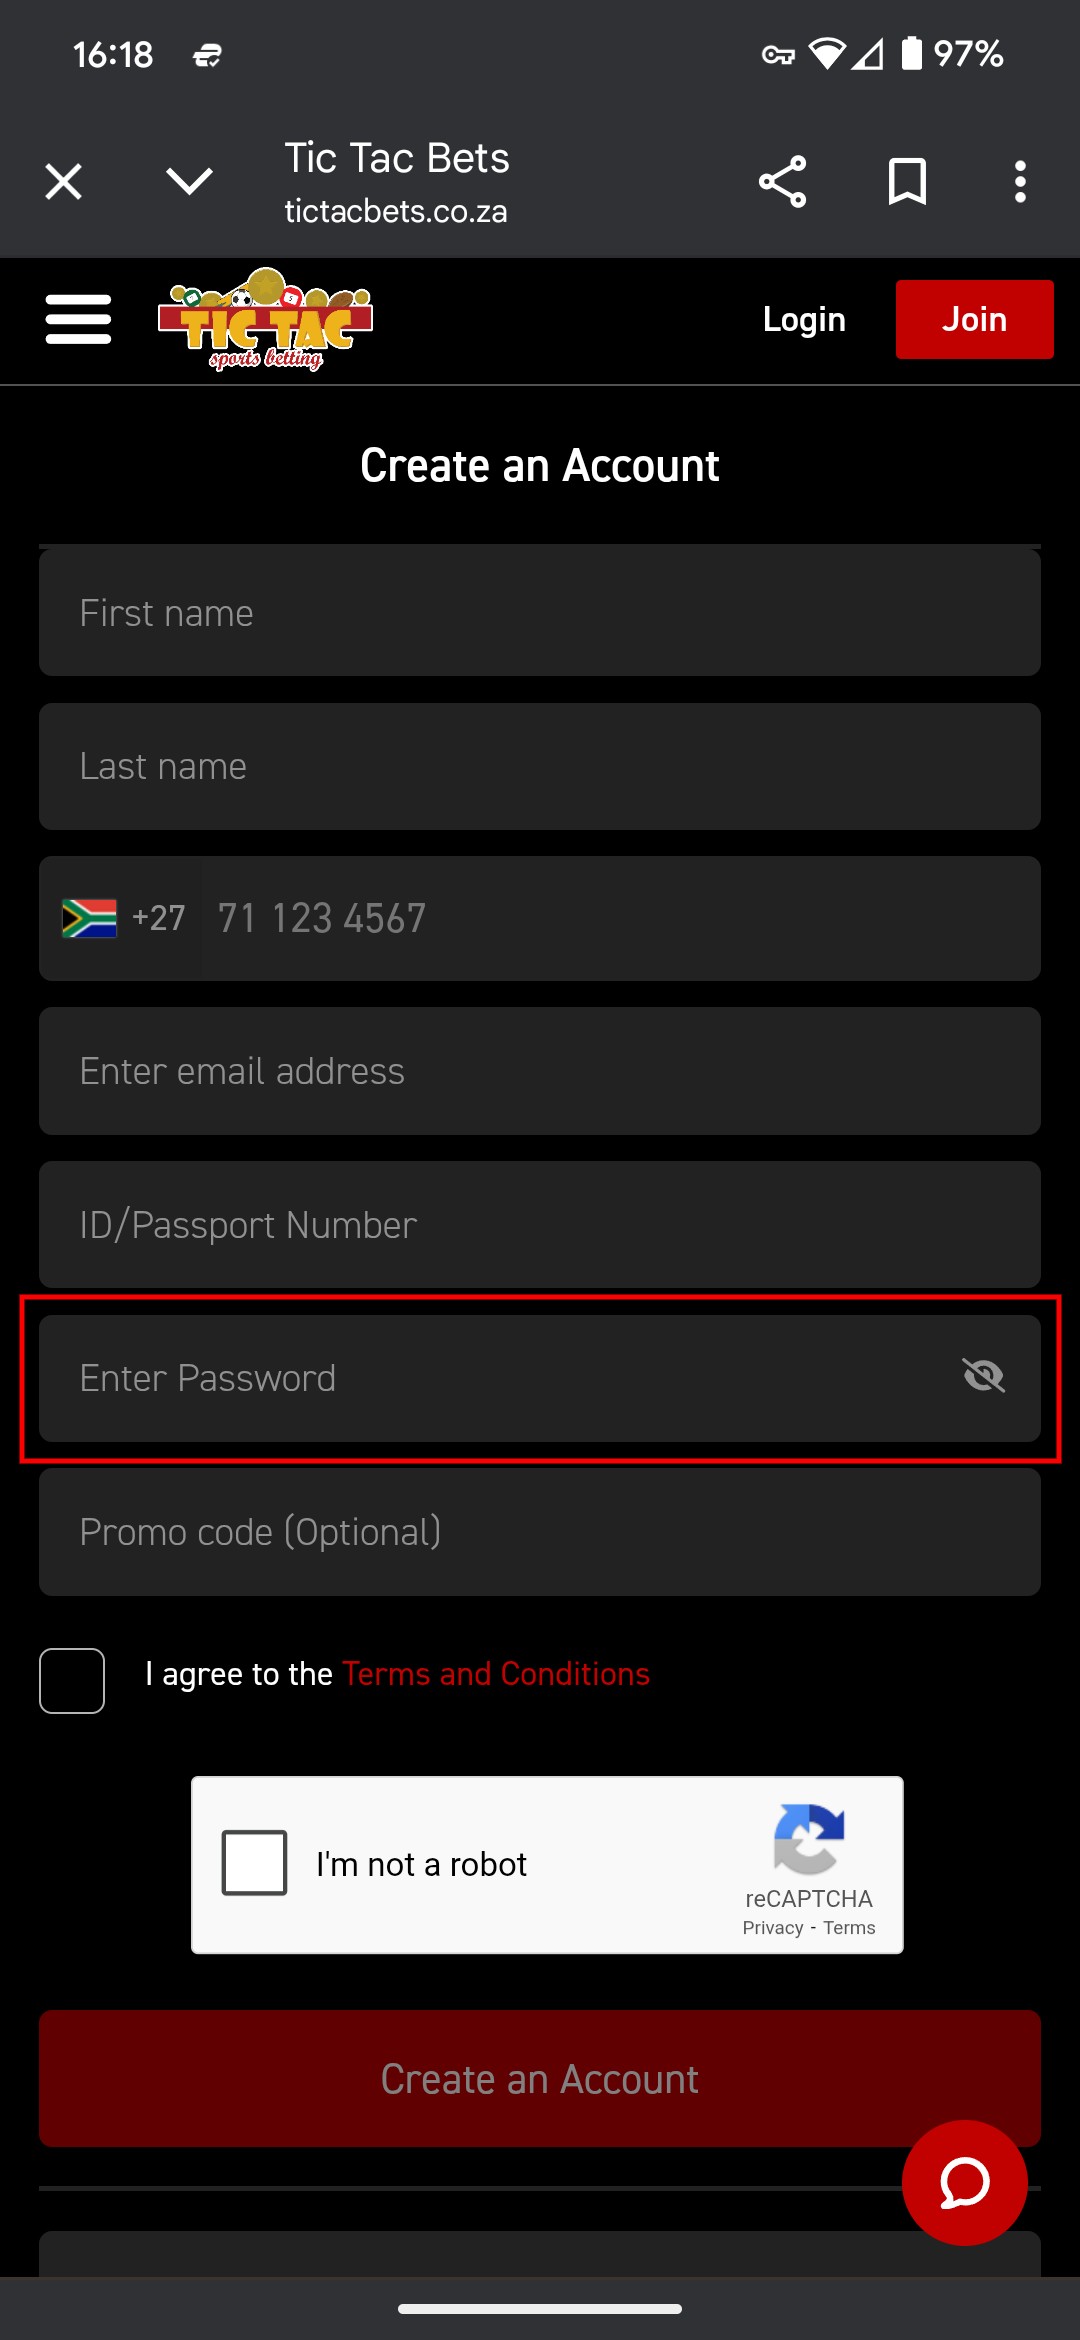Focus the ID/Passport Number field
The width and height of the screenshot is (1080, 2340).
click(540, 1224)
